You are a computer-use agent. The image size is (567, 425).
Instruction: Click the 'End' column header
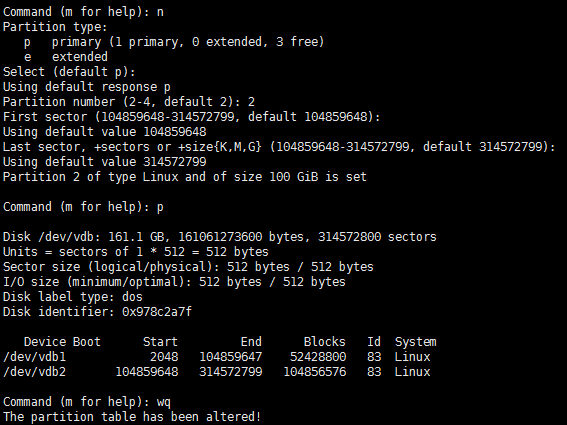click(251, 342)
